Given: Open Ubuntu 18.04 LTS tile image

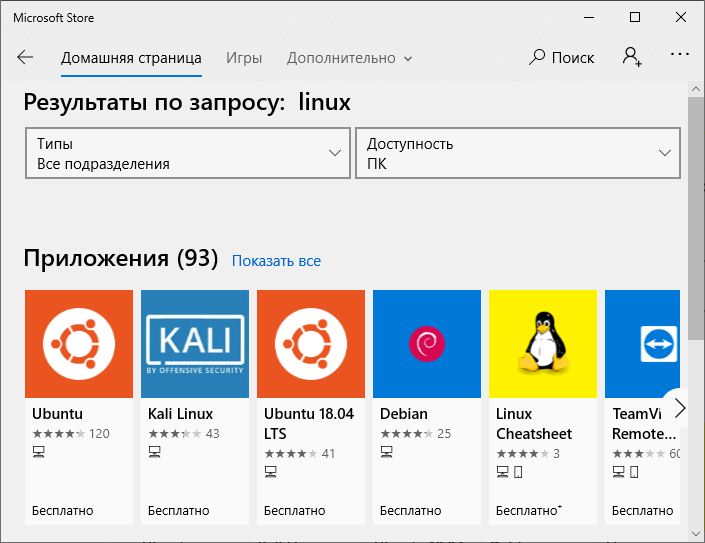Looking at the screenshot, I should point(311,344).
